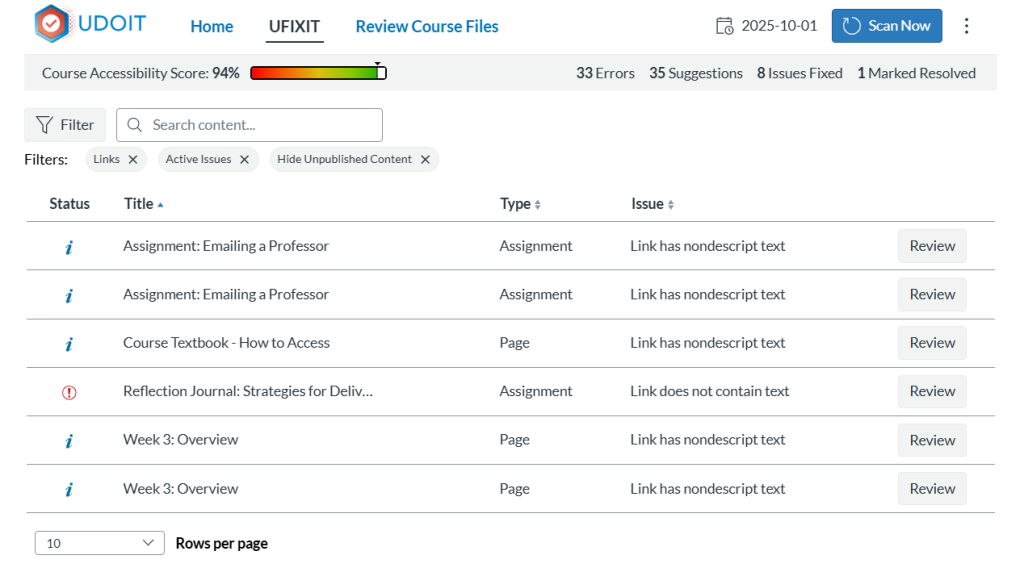The height and width of the screenshot is (572, 1024).
Task: Review the first Emailing a Professor issue
Action: [932, 246]
